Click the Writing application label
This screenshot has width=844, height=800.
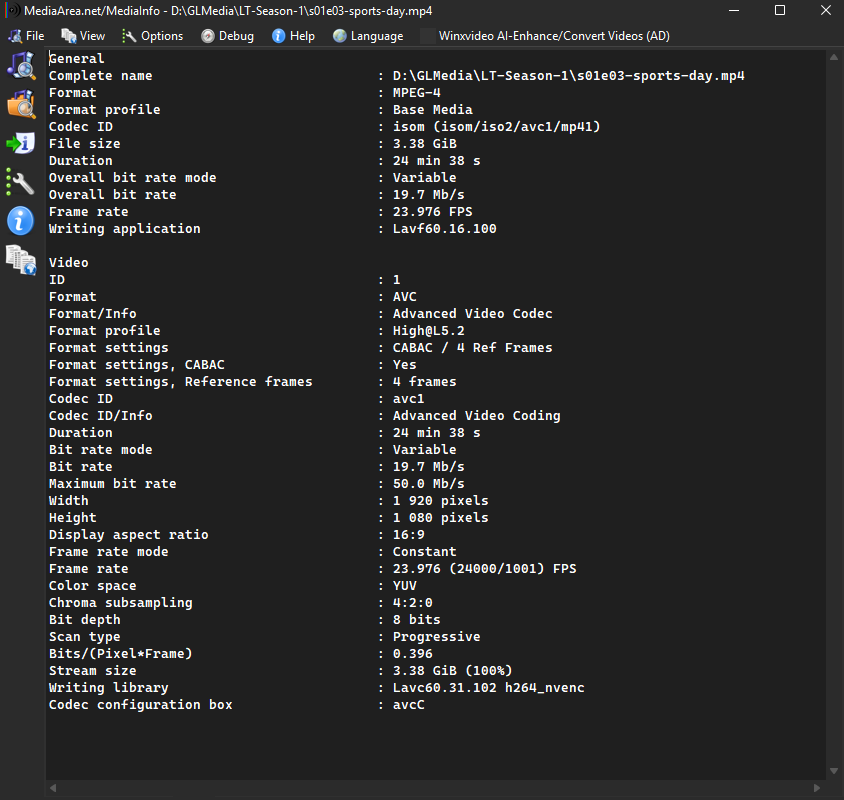pos(124,229)
